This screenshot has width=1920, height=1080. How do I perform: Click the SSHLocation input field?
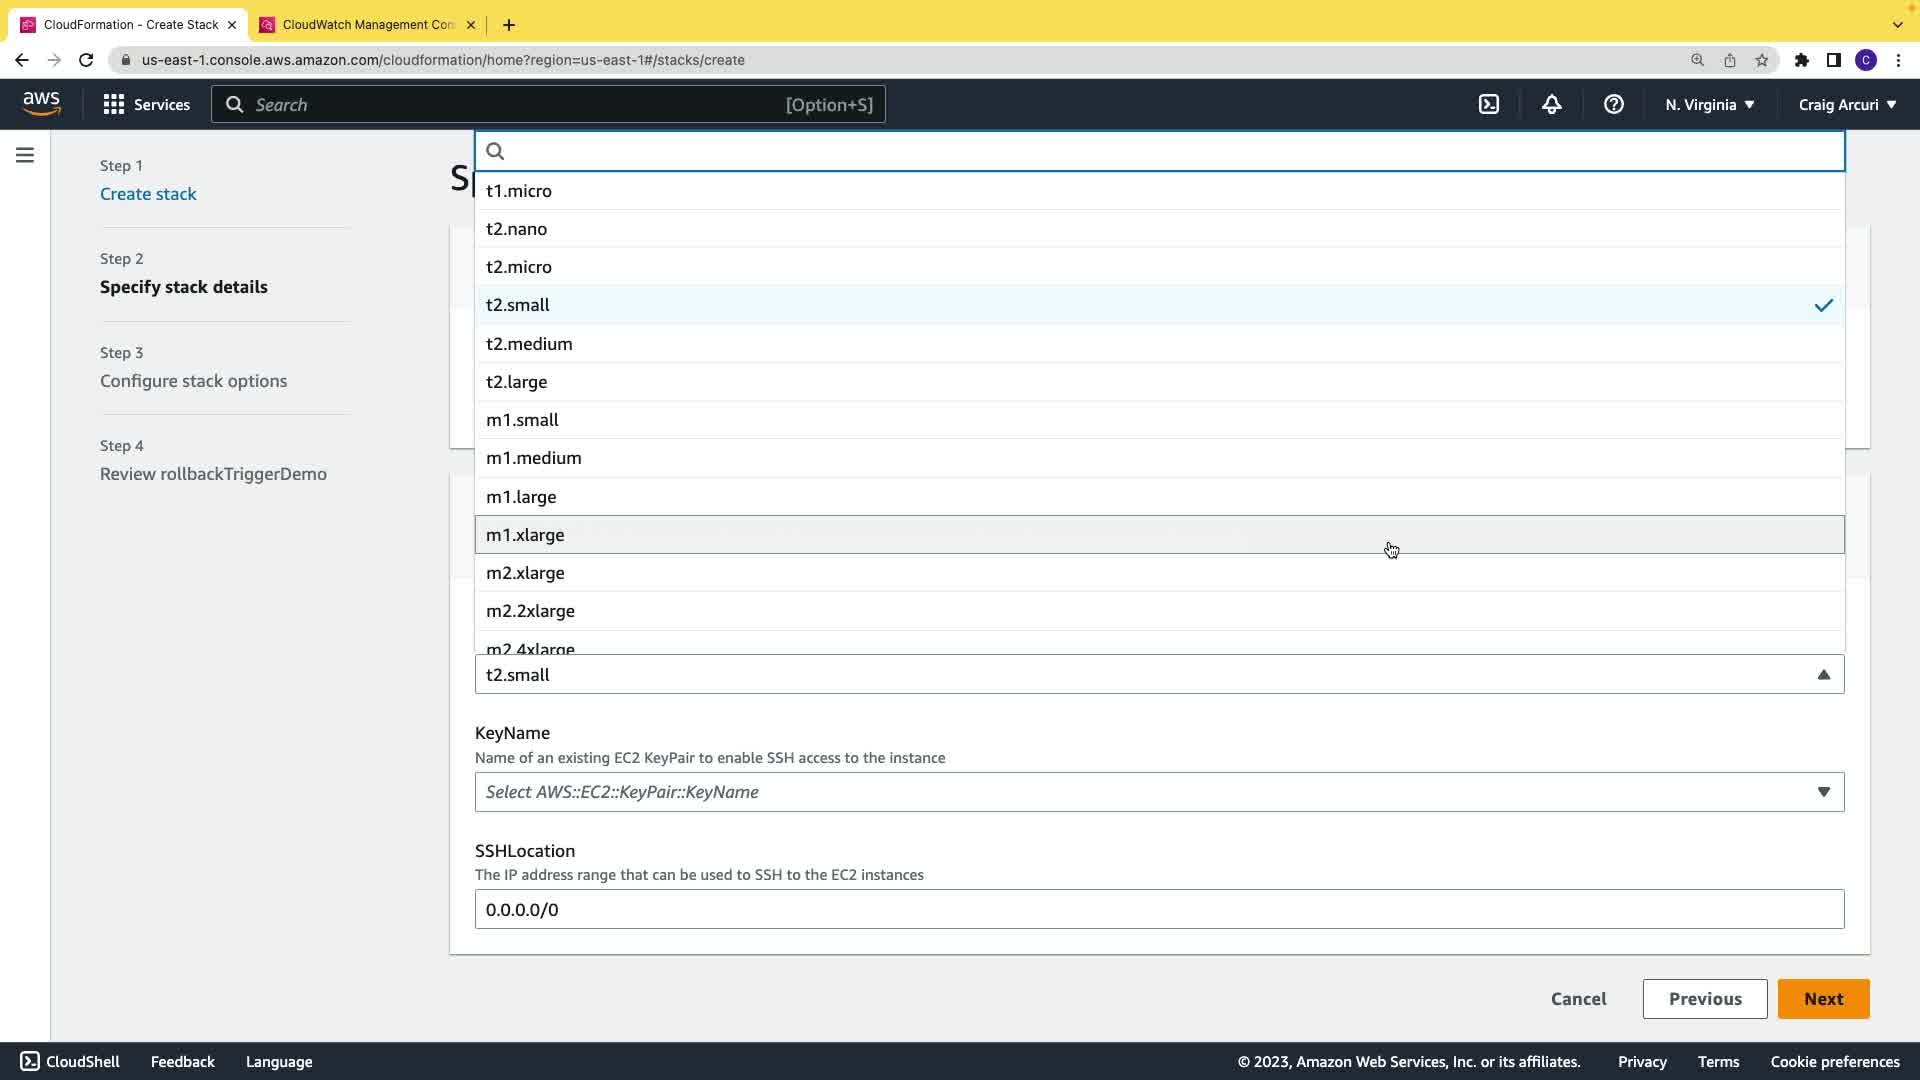coord(1158,909)
